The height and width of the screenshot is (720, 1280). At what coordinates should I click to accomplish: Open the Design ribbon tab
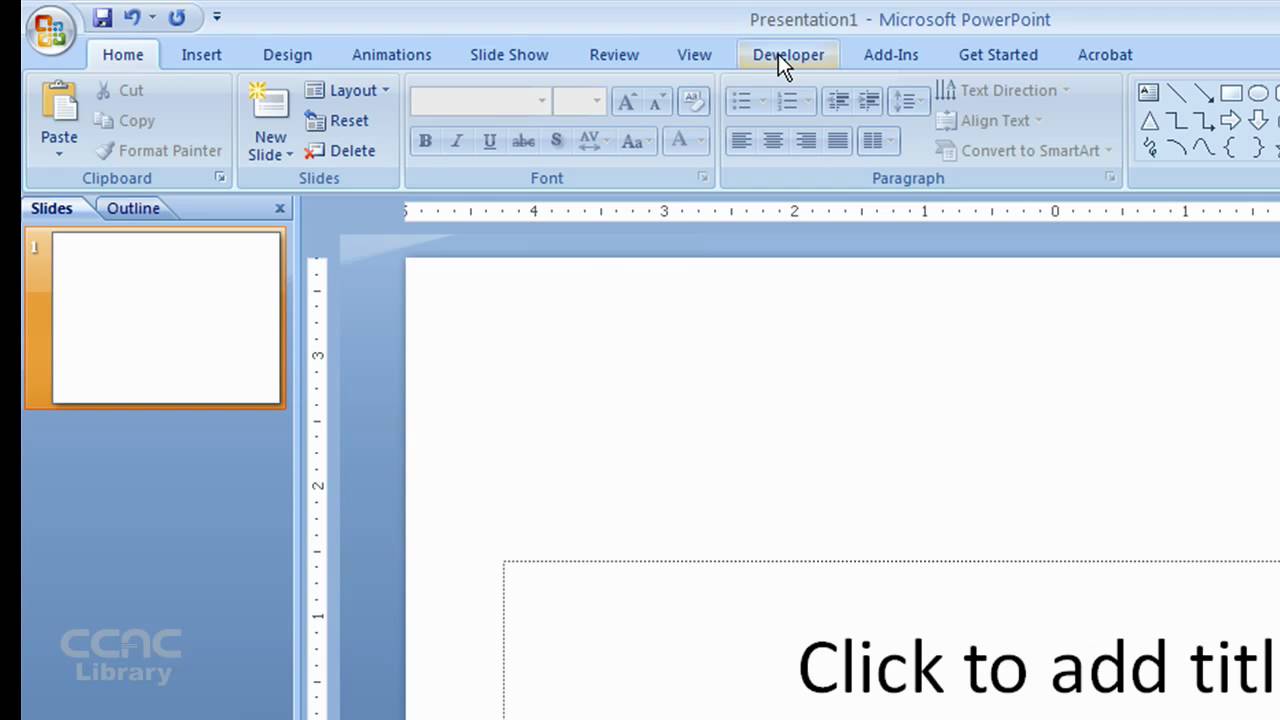coord(287,55)
